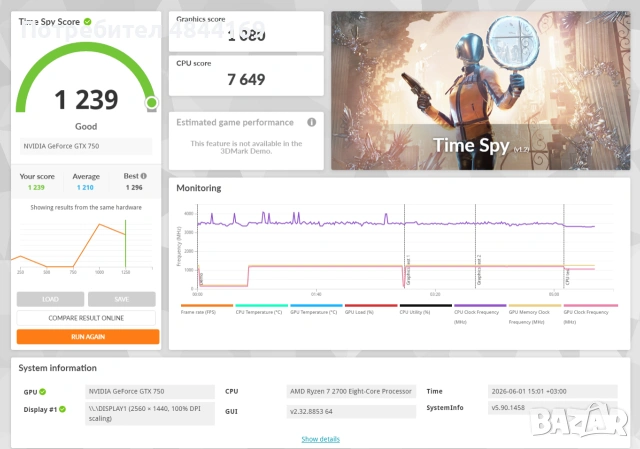Click the GPU value NVIDIA GeForce GTX 750 in System information
The width and height of the screenshot is (640, 449).
(x=150, y=391)
